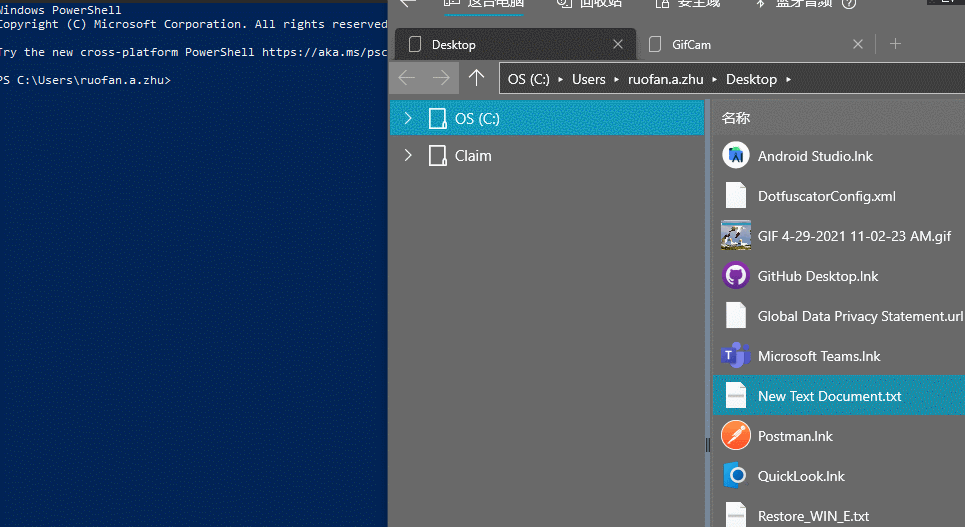
Task: Close the Desktop tab
Action: 618,44
